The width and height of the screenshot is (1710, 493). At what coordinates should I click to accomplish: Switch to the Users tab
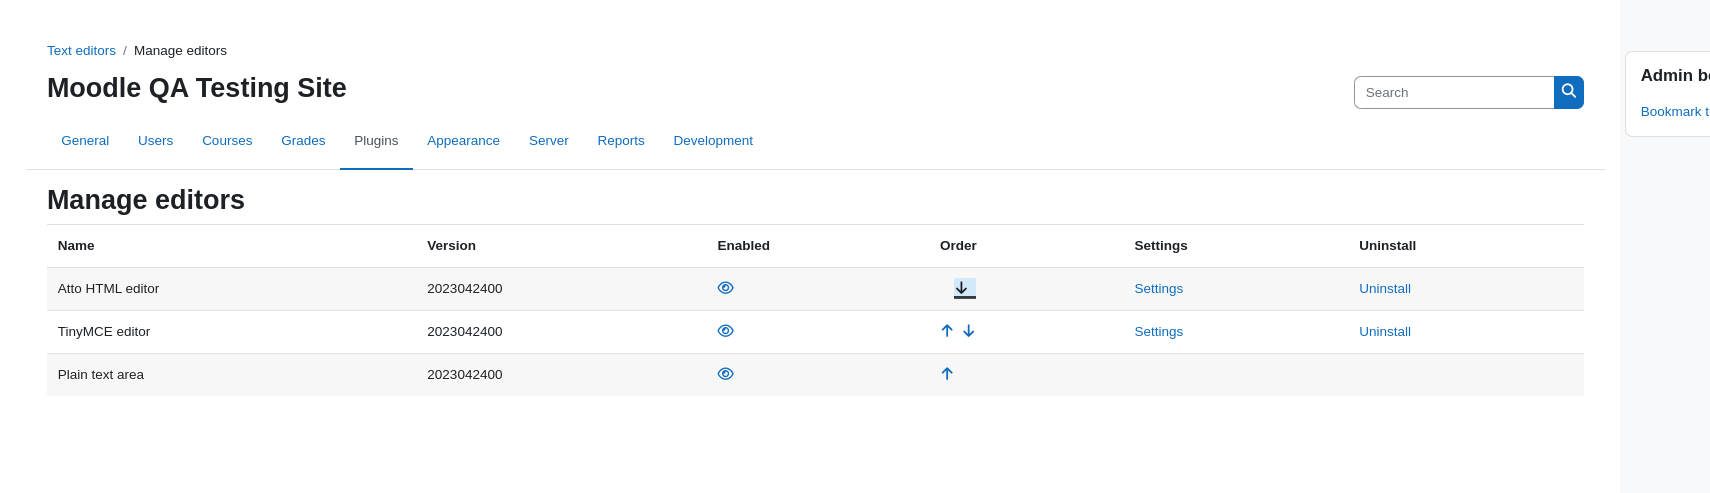(x=155, y=141)
